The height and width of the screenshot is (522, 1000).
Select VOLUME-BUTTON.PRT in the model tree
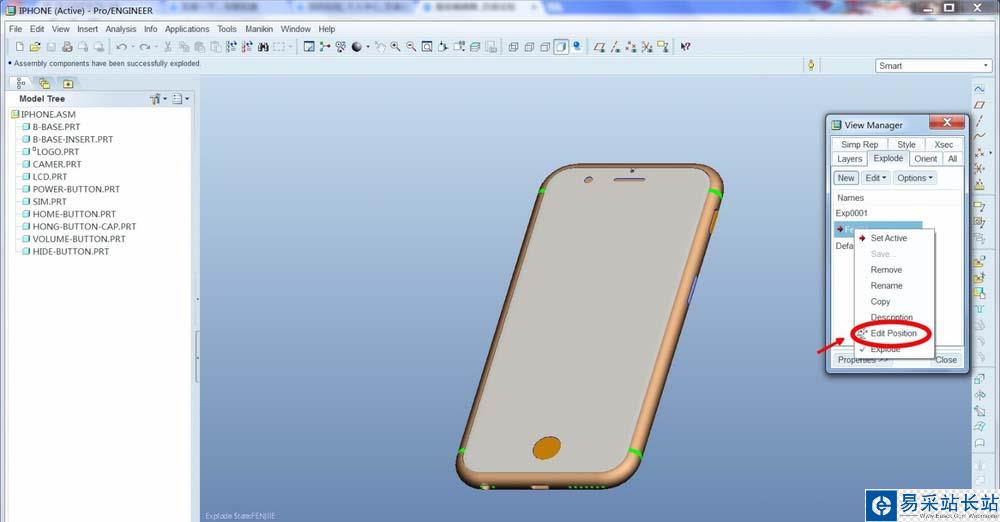pyautogui.click(x=74, y=239)
